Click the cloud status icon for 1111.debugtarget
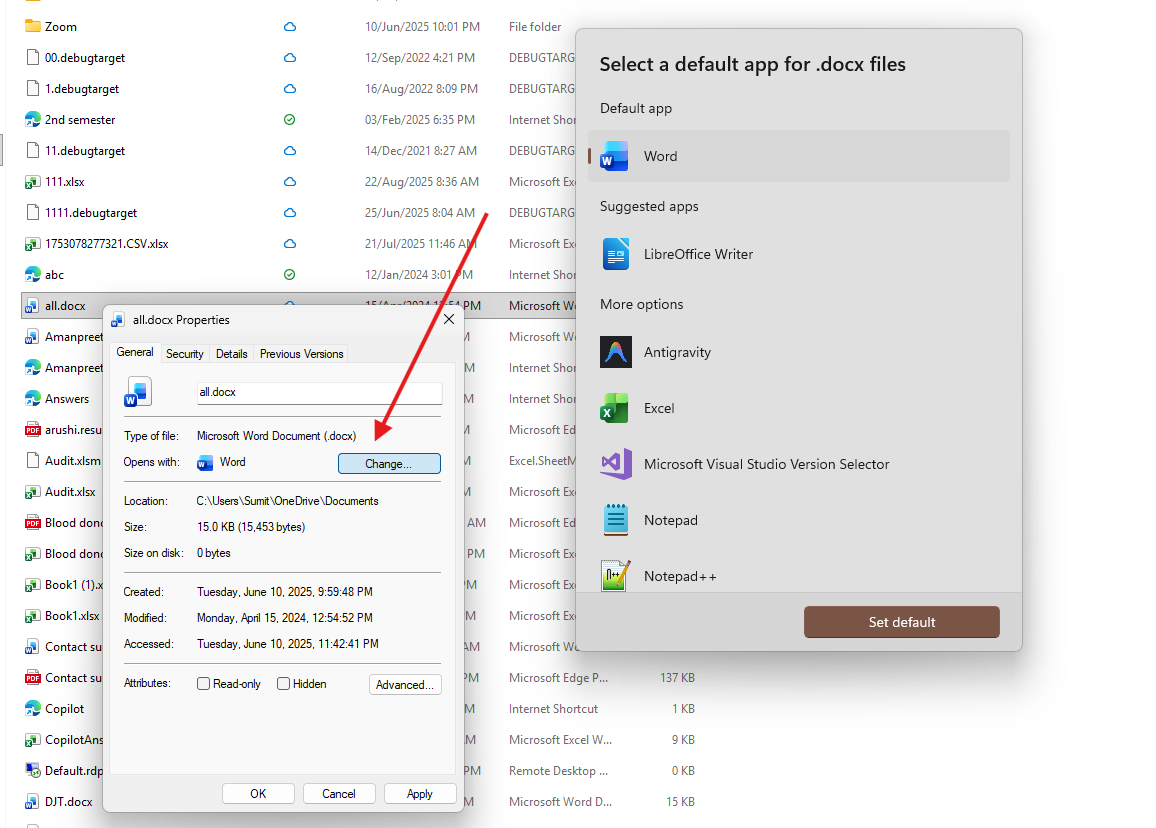 click(290, 212)
